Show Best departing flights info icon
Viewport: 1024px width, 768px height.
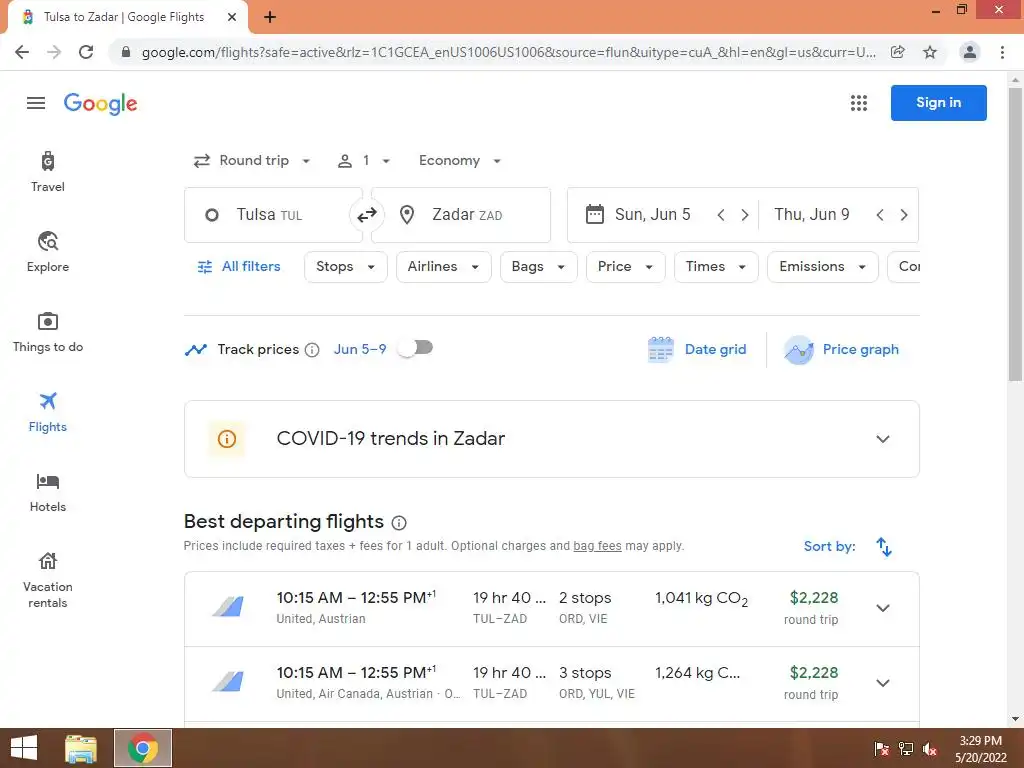point(399,522)
